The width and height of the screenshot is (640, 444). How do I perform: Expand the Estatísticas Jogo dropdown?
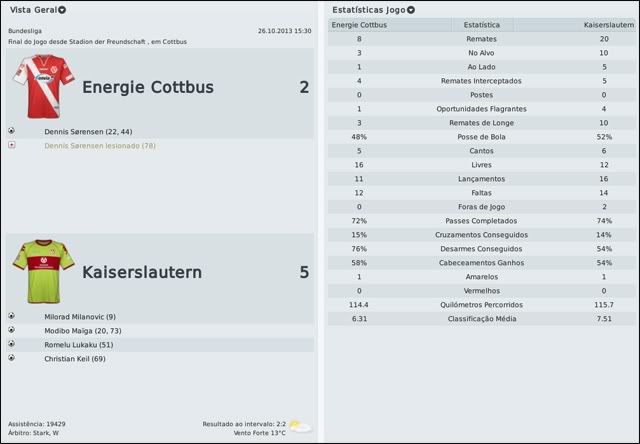[411, 10]
